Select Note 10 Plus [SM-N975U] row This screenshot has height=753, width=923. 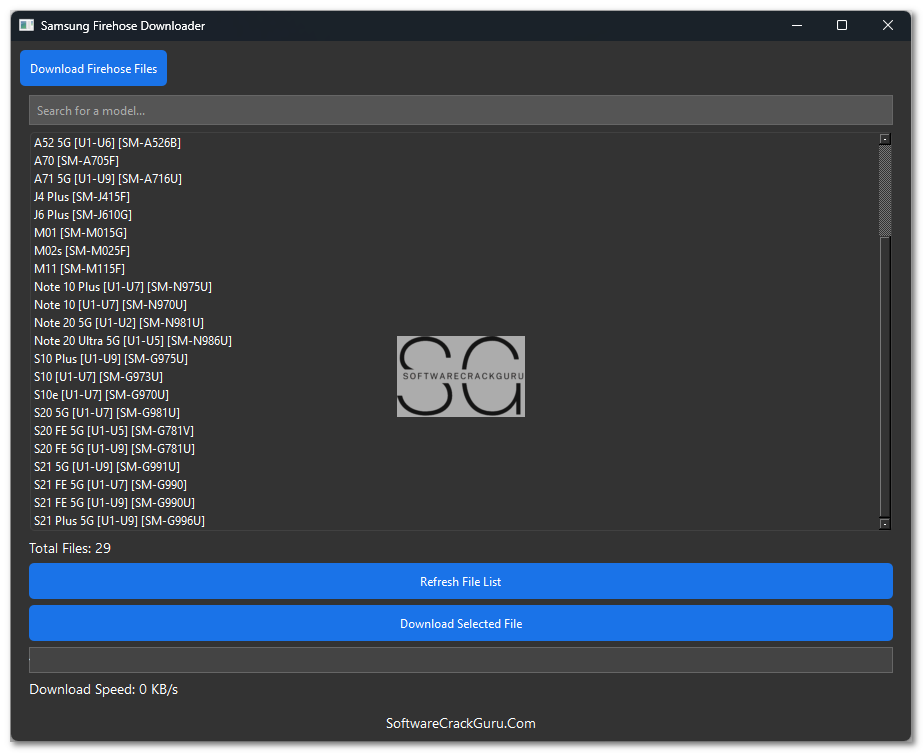tap(123, 287)
